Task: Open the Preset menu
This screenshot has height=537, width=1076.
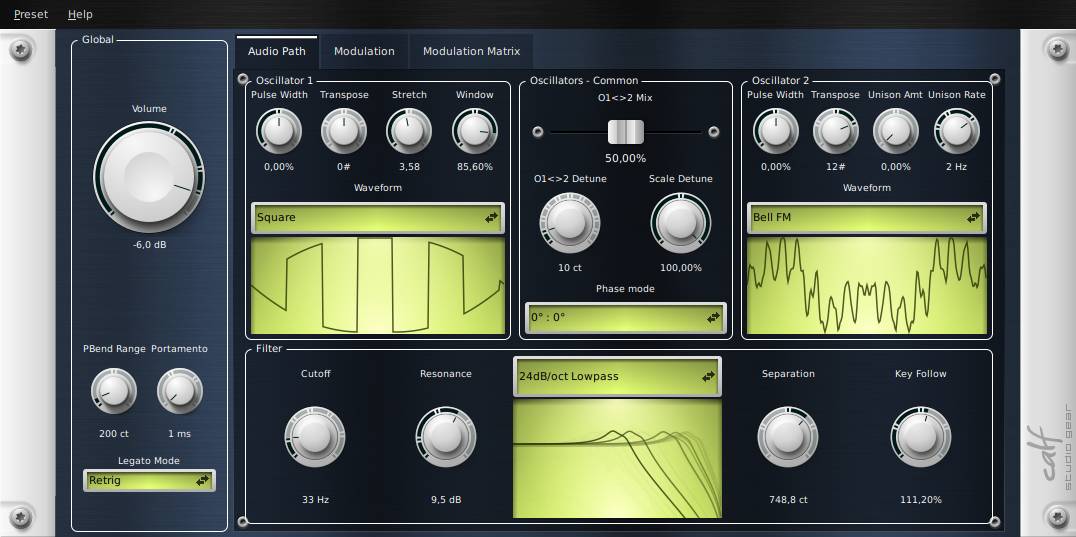Action: click(x=31, y=14)
